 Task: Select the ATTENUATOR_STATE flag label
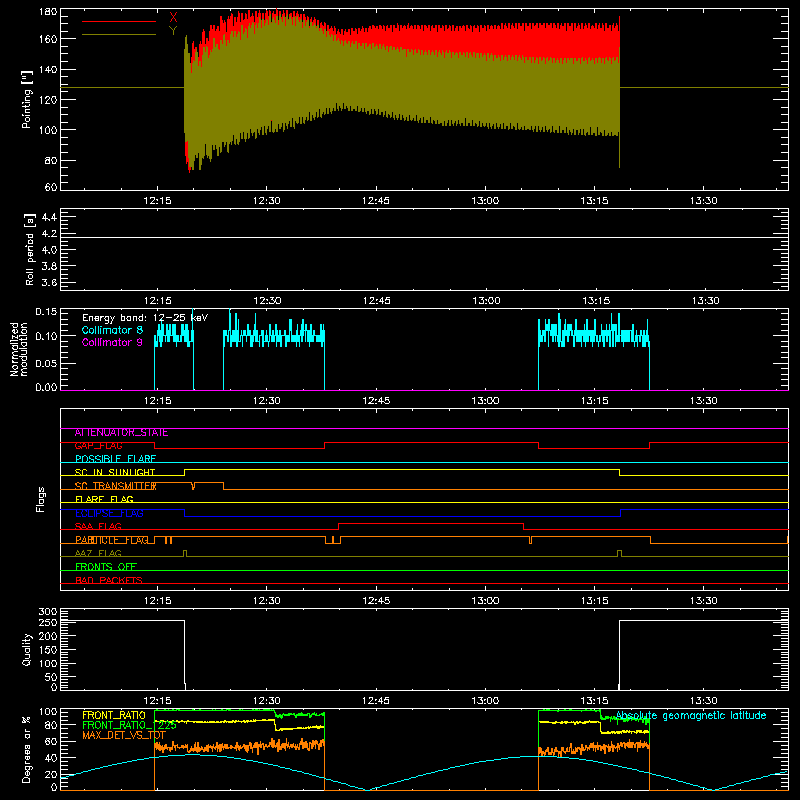pyautogui.click(x=121, y=433)
